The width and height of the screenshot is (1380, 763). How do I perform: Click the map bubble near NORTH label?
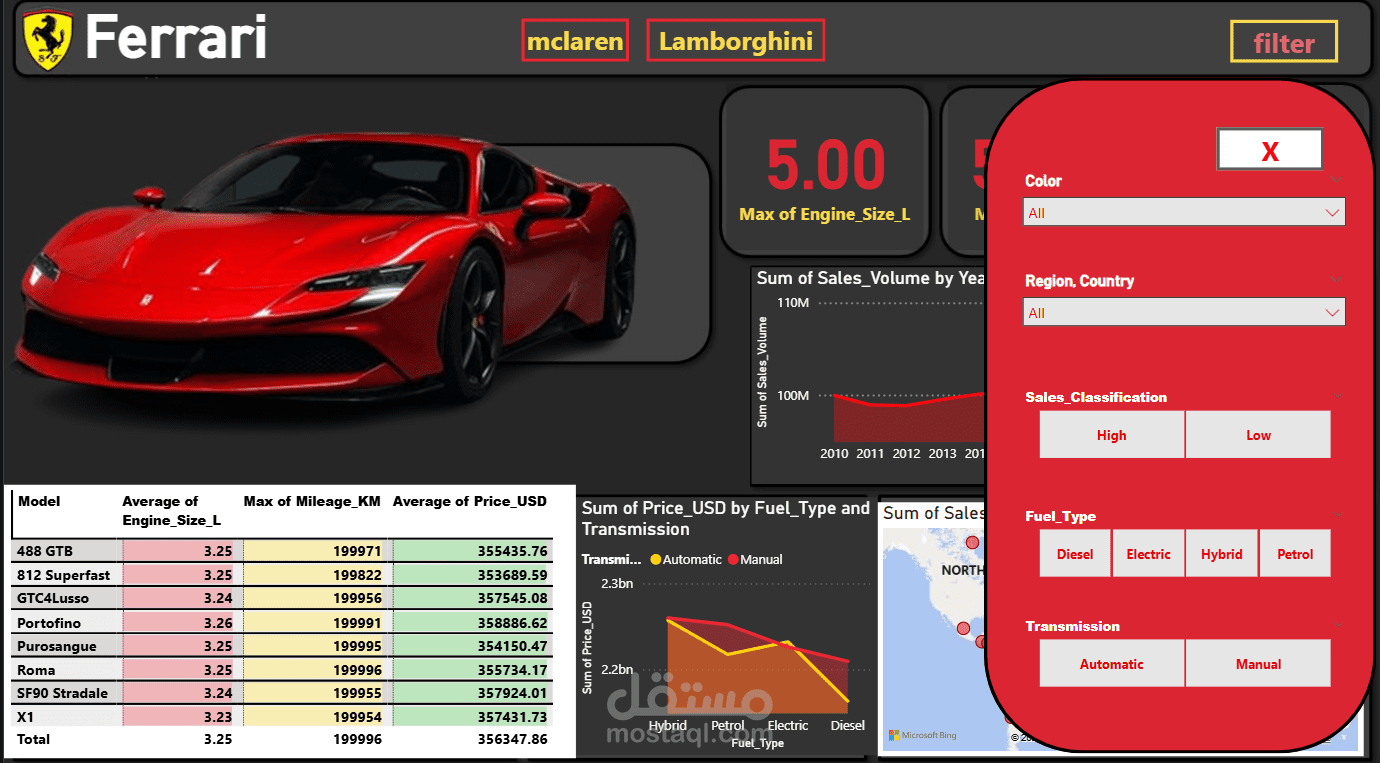point(971,542)
